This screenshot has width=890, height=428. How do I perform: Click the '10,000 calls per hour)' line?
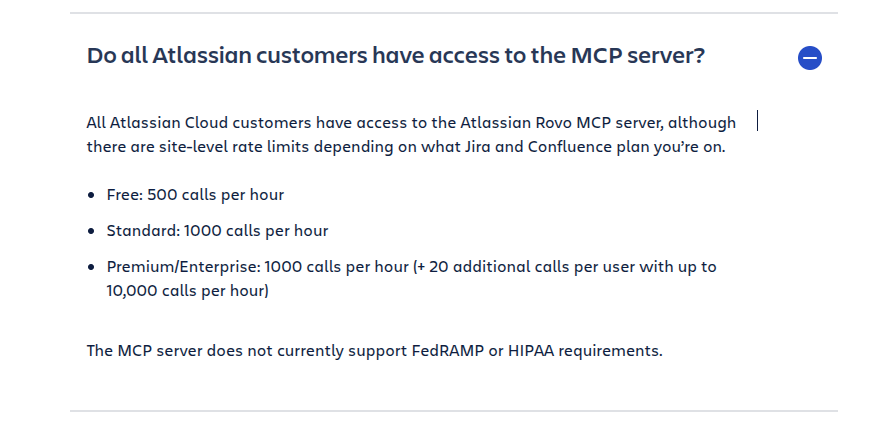point(187,291)
